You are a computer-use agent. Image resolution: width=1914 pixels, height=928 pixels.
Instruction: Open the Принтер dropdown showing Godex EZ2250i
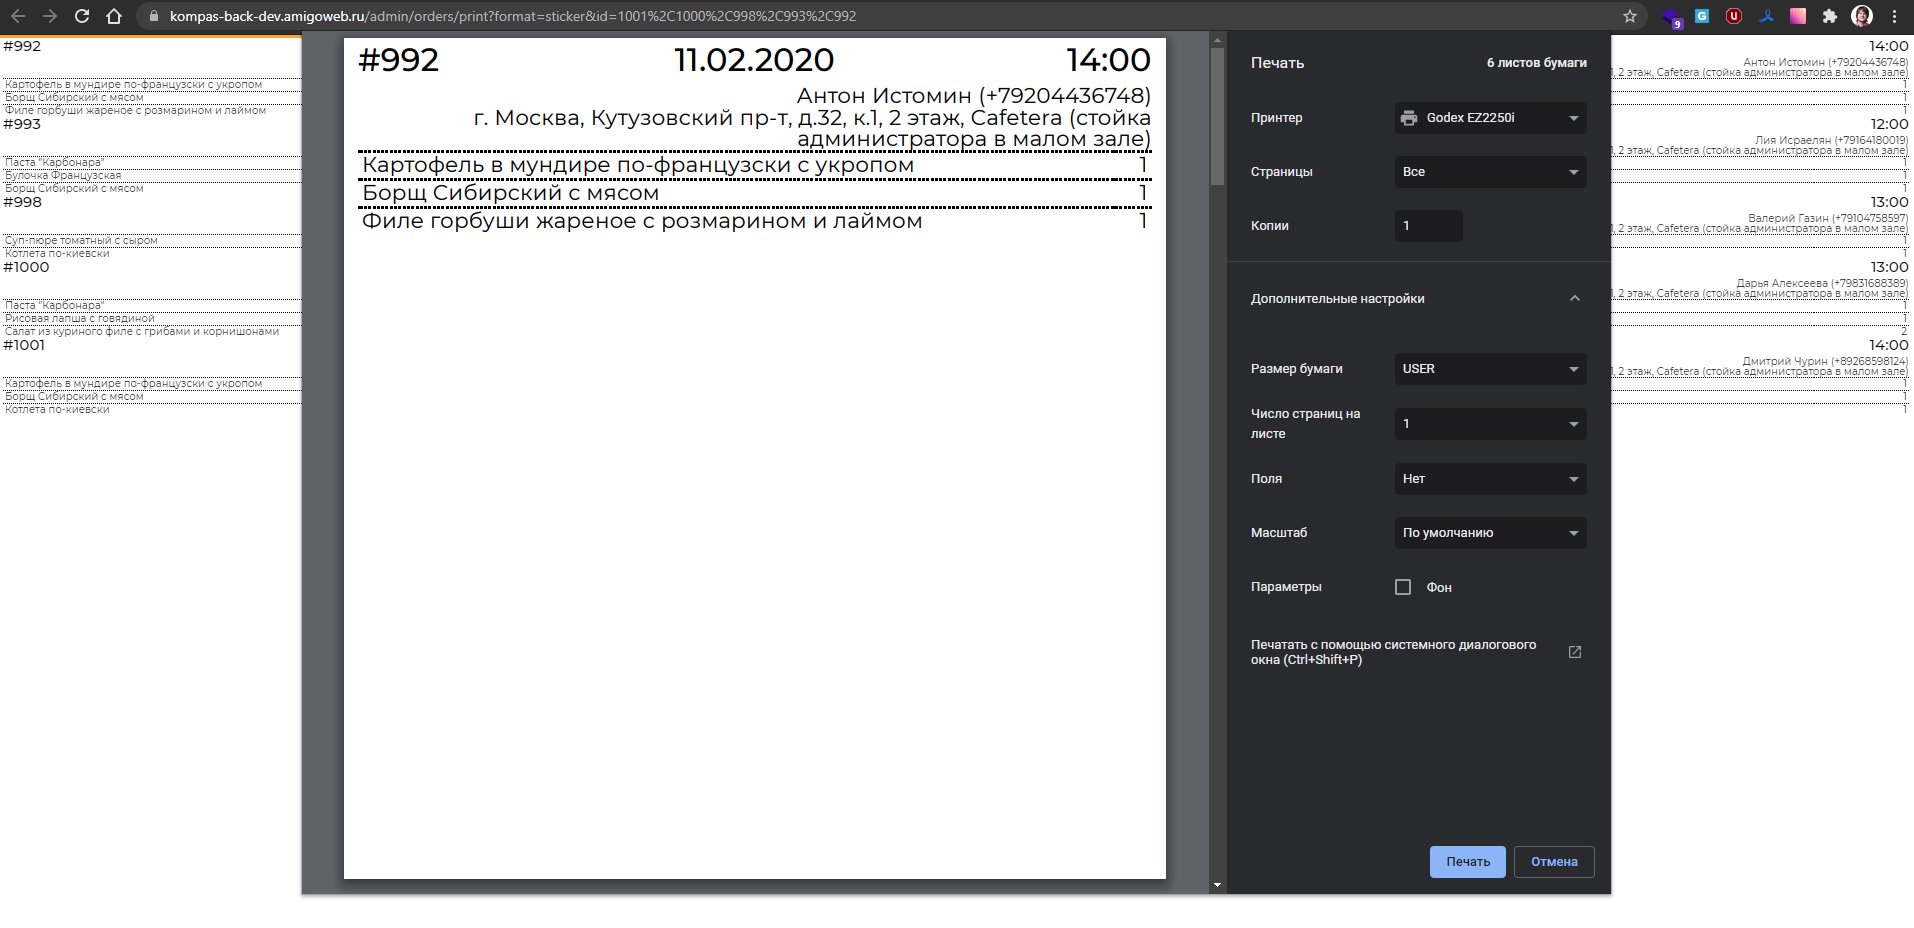click(x=1490, y=118)
